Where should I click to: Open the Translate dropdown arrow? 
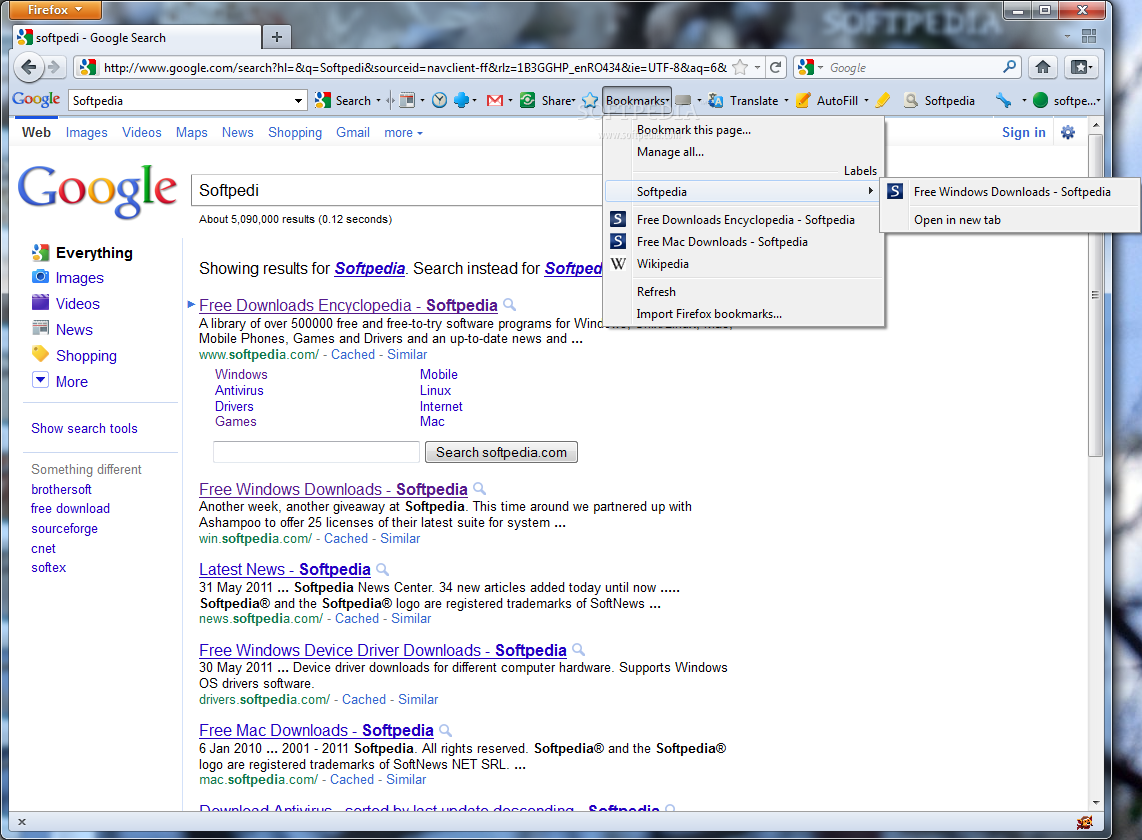point(786,101)
